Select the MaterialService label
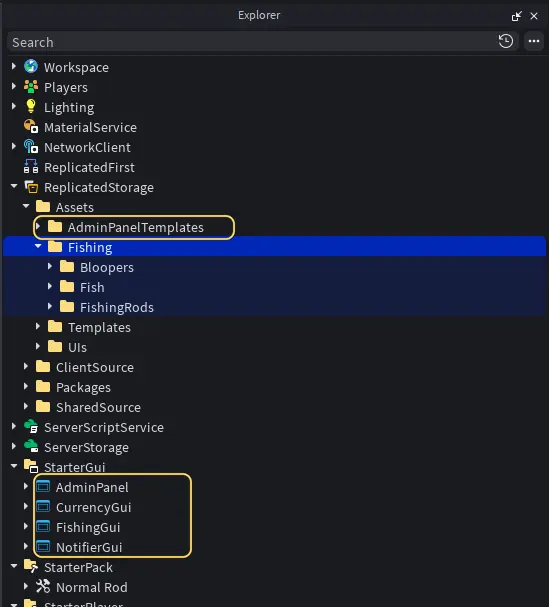Viewport: 549px width, 607px height. 90,127
